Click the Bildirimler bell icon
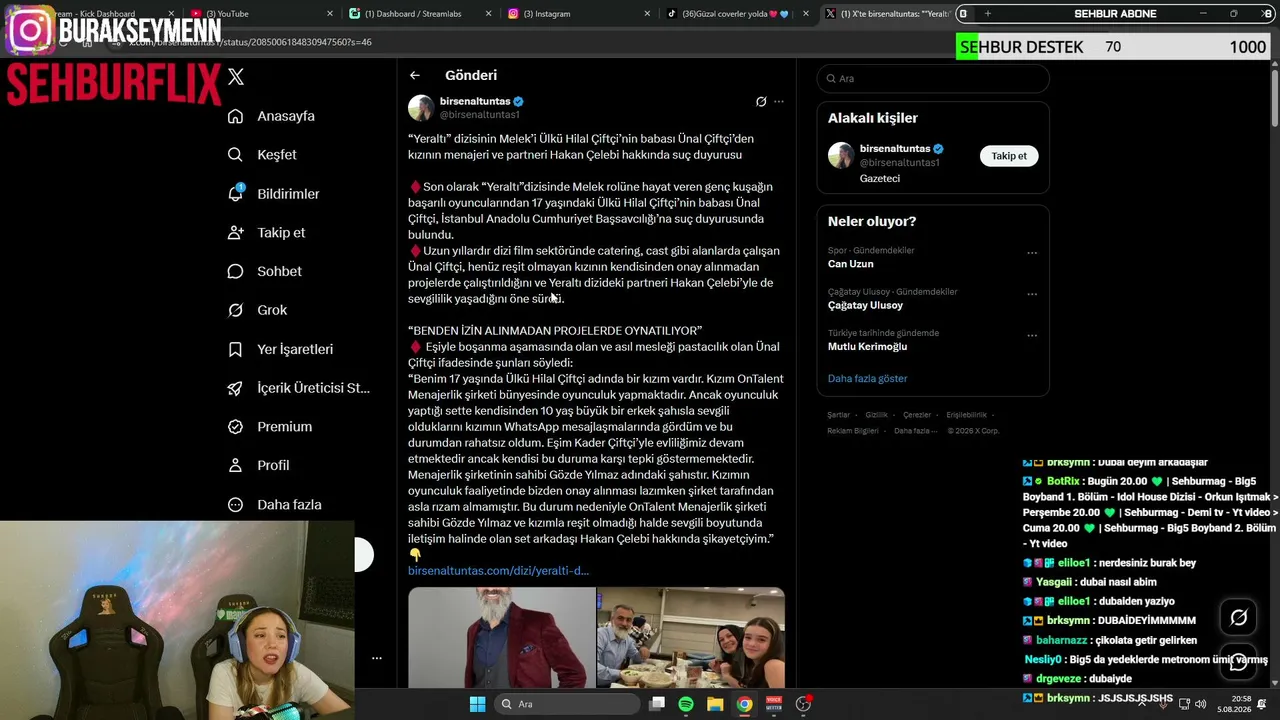The width and height of the screenshot is (1280, 720). [235, 193]
